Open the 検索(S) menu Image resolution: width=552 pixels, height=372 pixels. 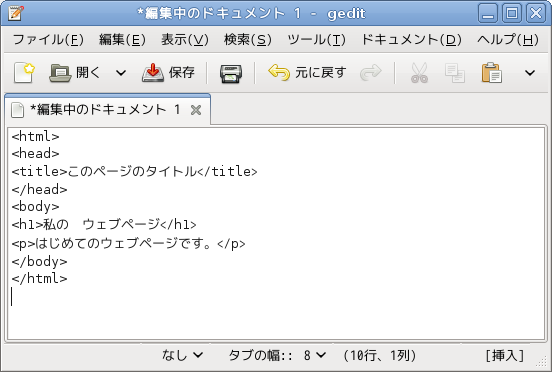pyautogui.click(x=248, y=40)
